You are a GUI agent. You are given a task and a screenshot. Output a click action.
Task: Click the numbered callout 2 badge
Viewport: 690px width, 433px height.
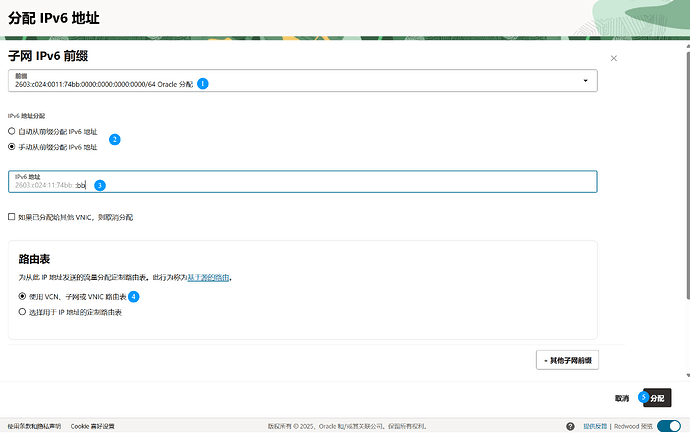114,139
